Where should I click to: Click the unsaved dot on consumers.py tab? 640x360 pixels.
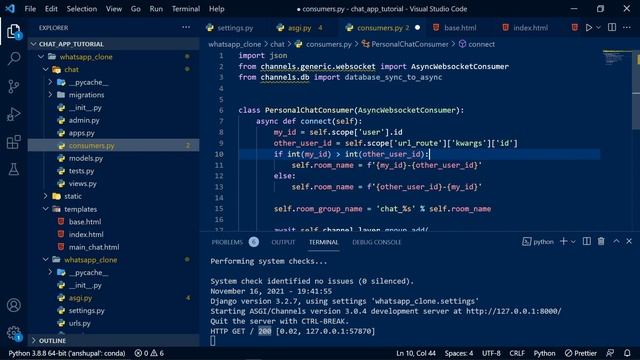[417, 28]
